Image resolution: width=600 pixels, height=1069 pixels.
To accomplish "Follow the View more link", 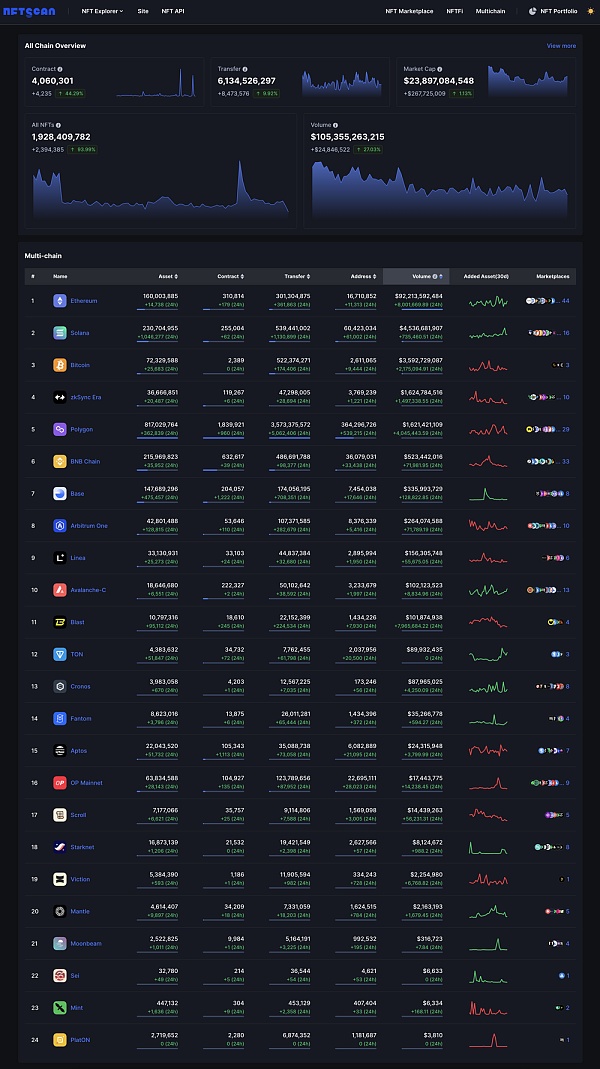I will 561,46.
